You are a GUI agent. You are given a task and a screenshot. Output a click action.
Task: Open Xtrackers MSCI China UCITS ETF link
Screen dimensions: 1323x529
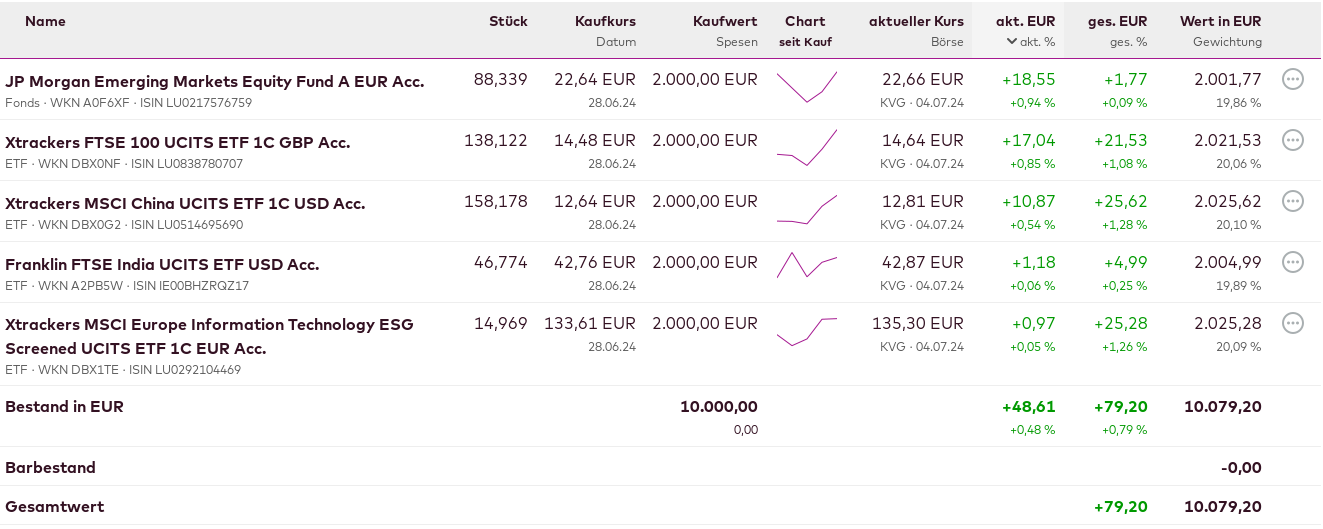point(185,203)
